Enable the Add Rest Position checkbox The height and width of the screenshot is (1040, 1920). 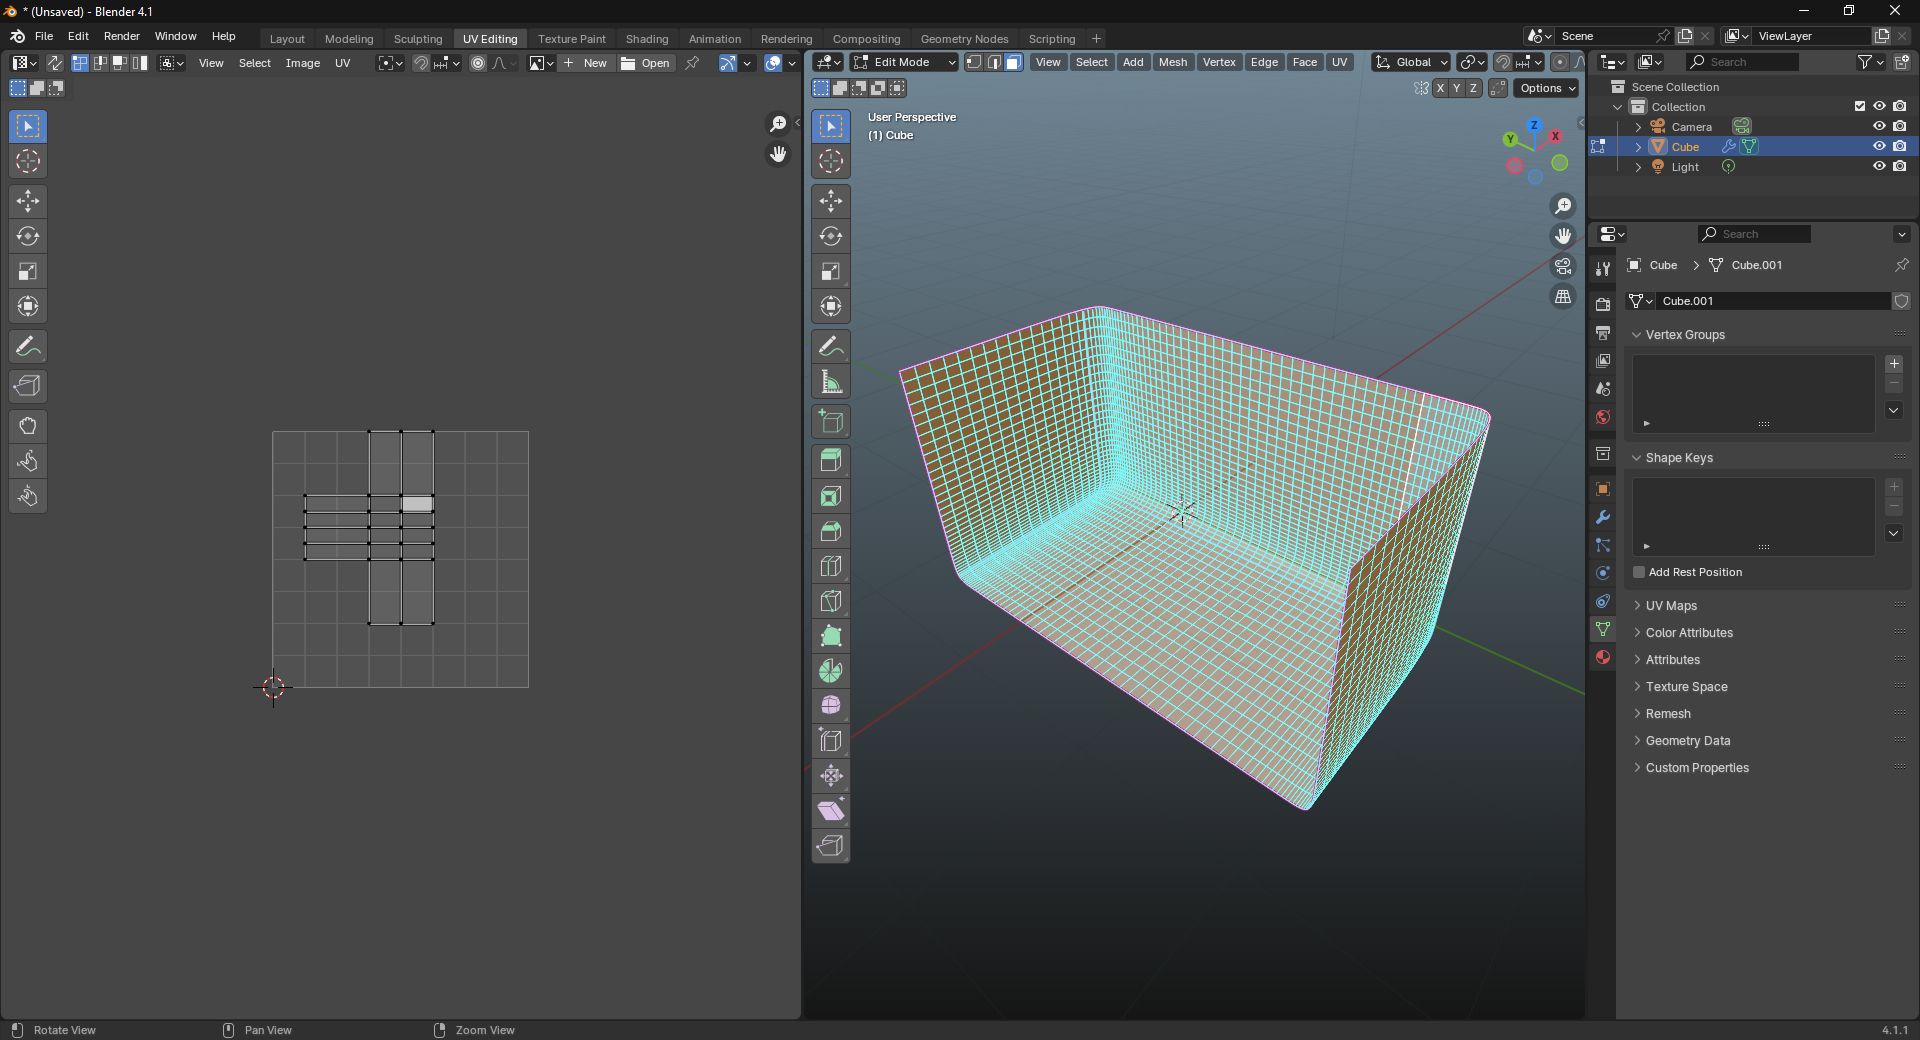(x=1639, y=572)
